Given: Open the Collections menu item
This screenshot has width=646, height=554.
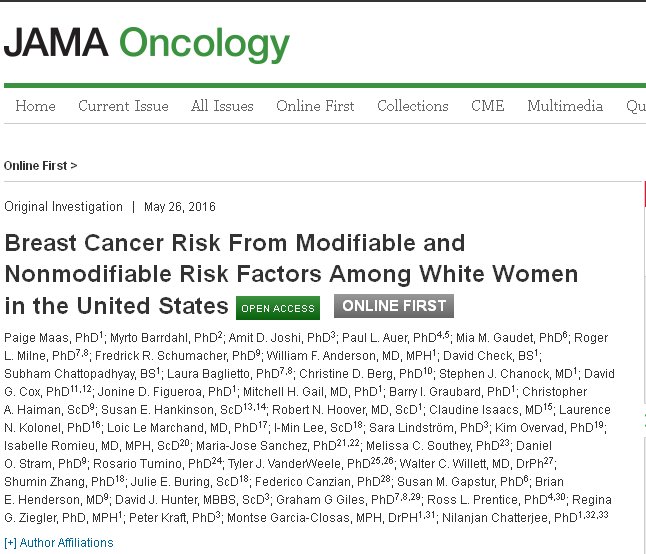Looking at the screenshot, I should tap(412, 106).
